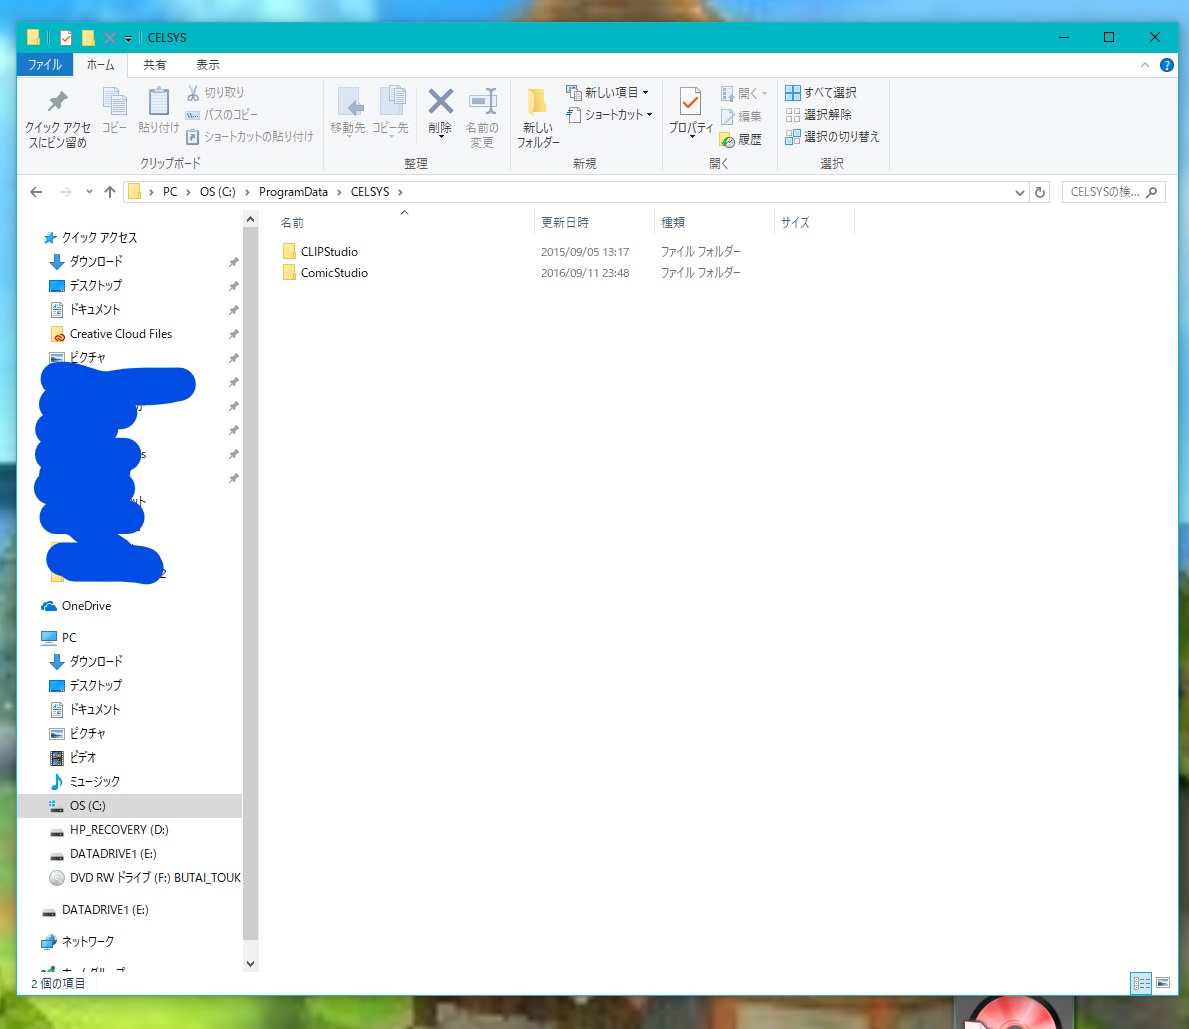Viewport: 1189px width, 1029px height.
Task: Open the HP_RECOVERY (D:) drive
Action: point(119,830)
